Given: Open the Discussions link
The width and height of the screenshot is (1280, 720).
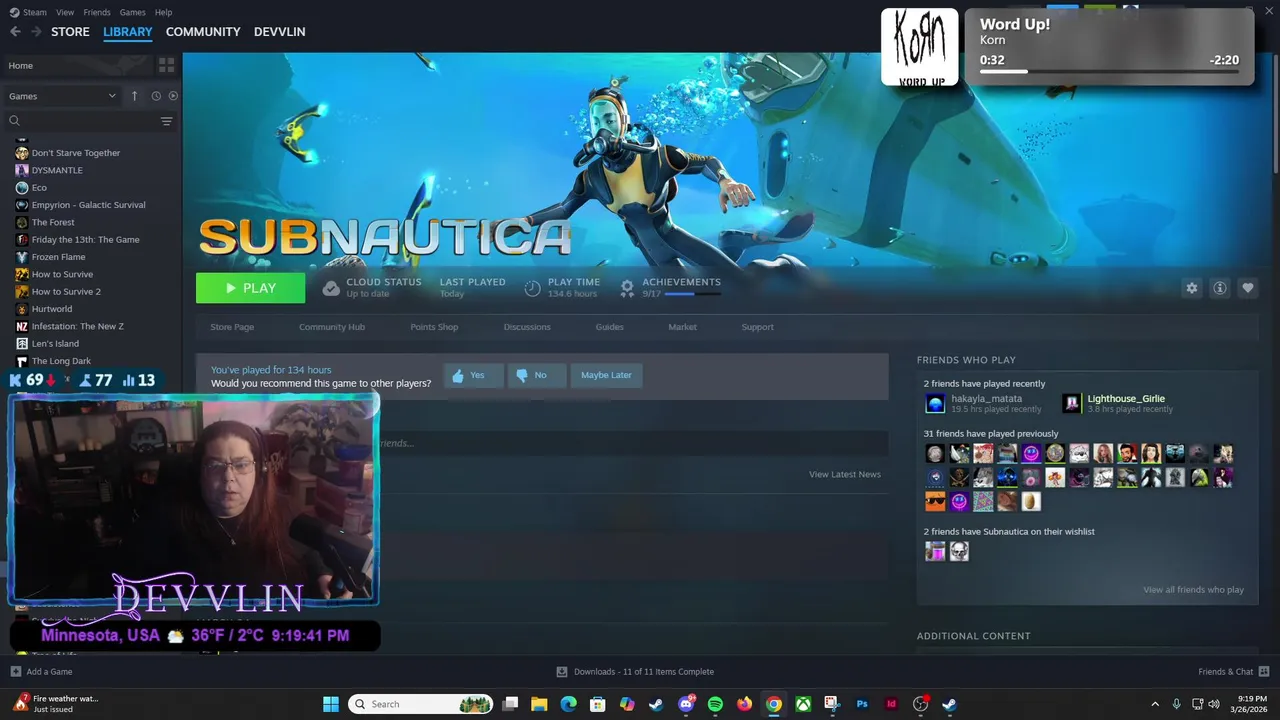Looking at the screenshot, I should point(527,327).
